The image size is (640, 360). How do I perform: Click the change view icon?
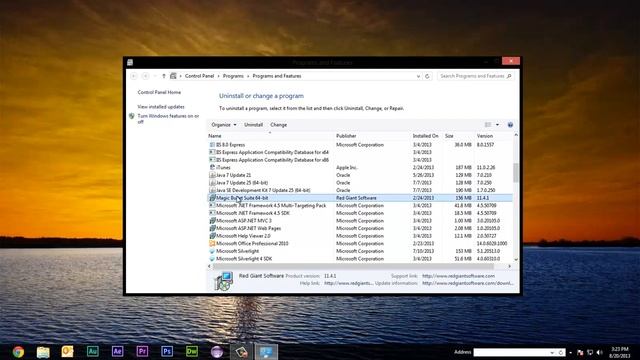(x=488, y=125)
